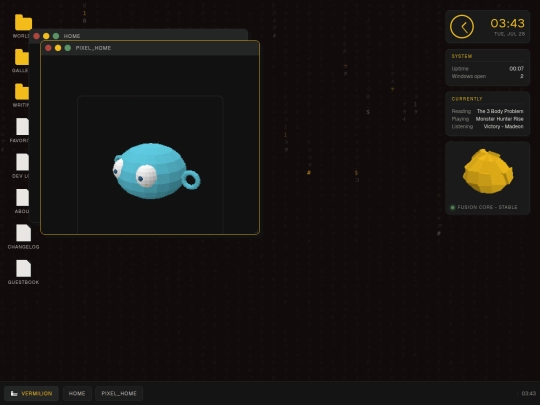
Task: Open the Guestbook file icon
Action: point(23,268)
